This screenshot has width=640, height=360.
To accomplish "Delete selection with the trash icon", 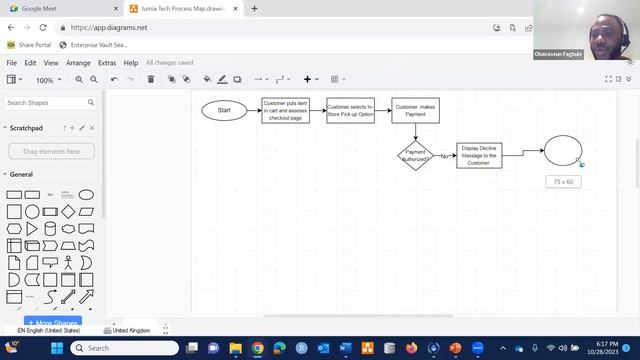I will (x=151, y=79).
